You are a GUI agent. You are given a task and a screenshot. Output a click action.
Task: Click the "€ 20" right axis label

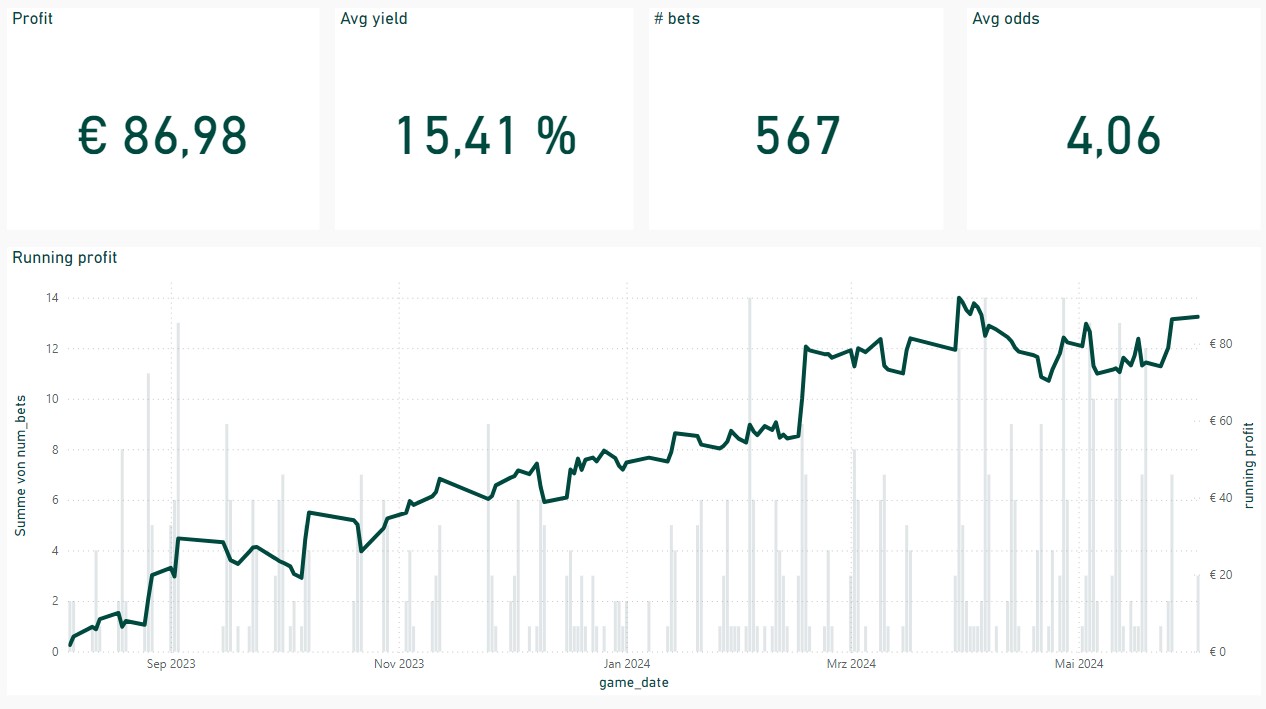click(x=1224, y=575)
